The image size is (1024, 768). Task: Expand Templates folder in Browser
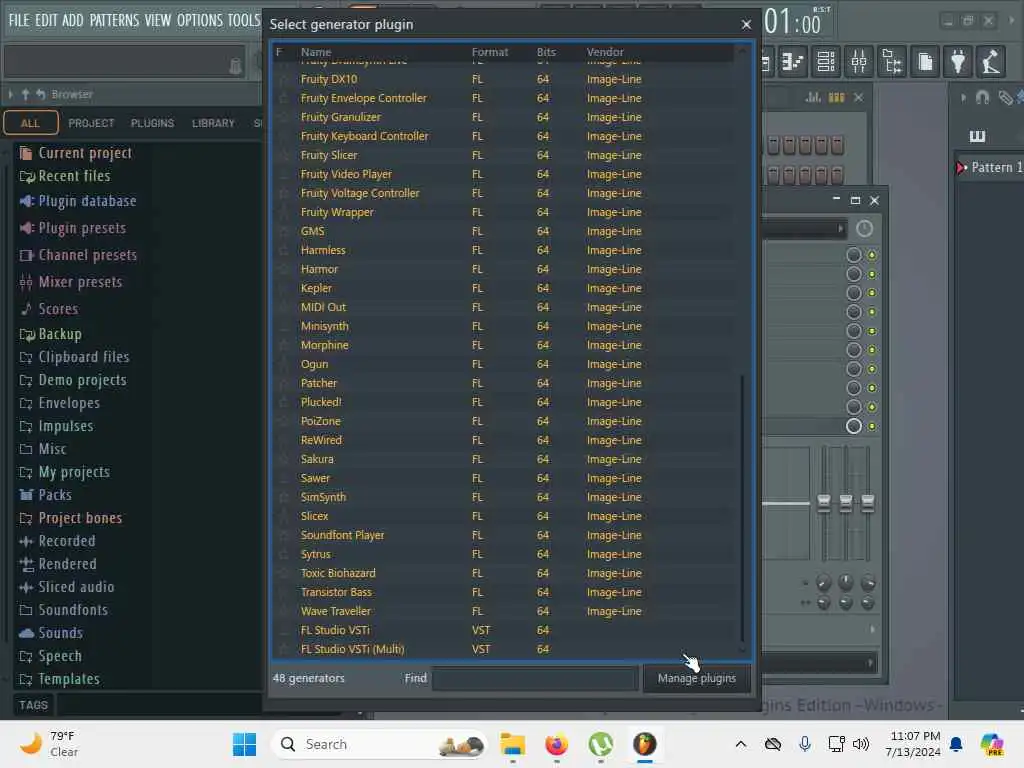tap(59, 679)
